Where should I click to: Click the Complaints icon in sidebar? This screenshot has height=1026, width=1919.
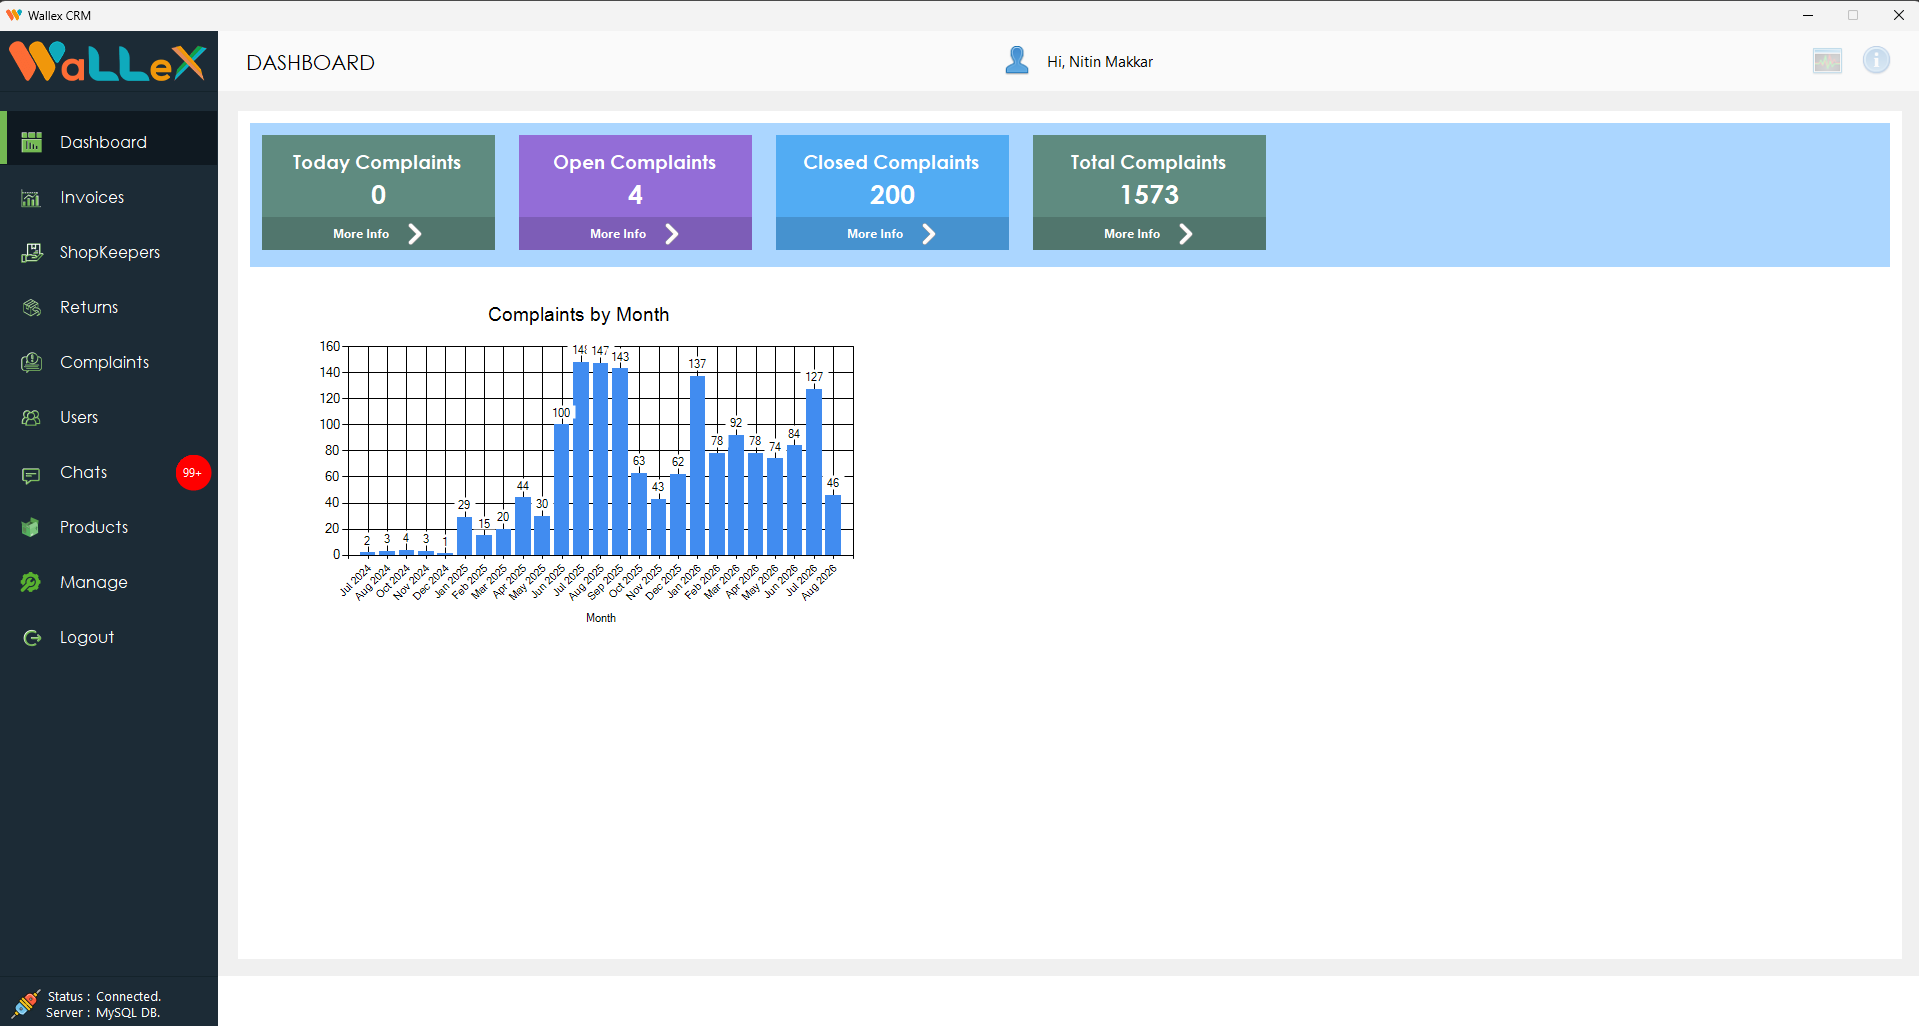32,362
